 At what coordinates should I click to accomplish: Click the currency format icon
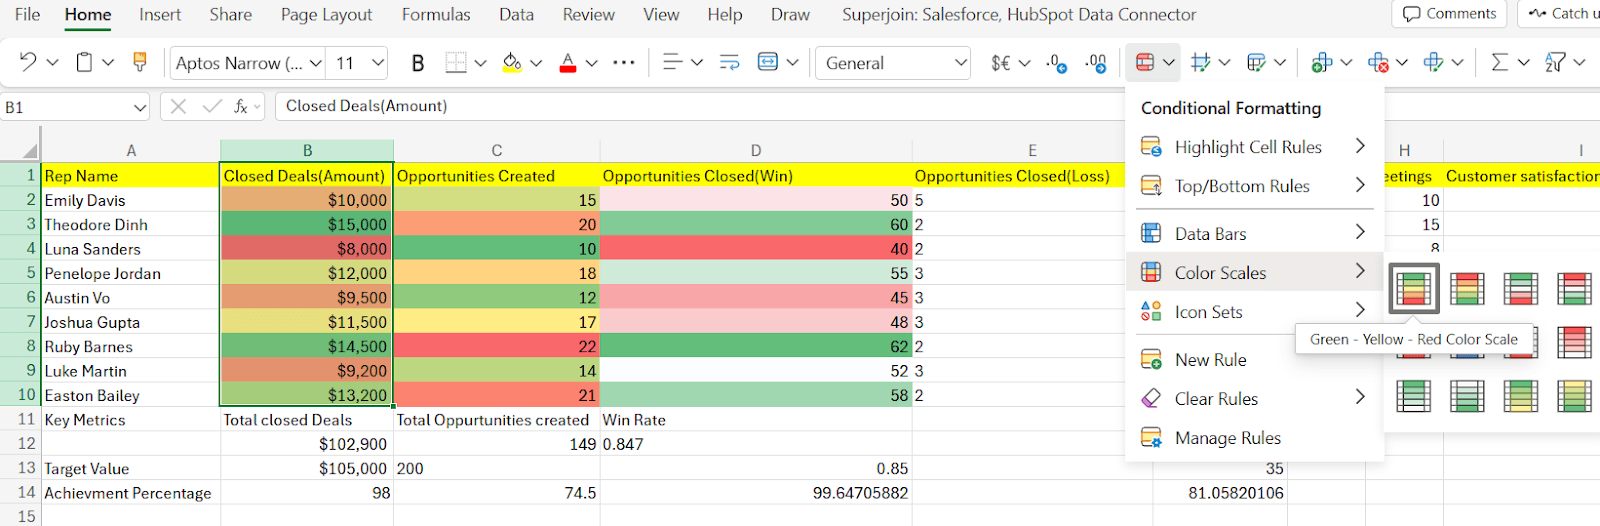point(1001,63)
